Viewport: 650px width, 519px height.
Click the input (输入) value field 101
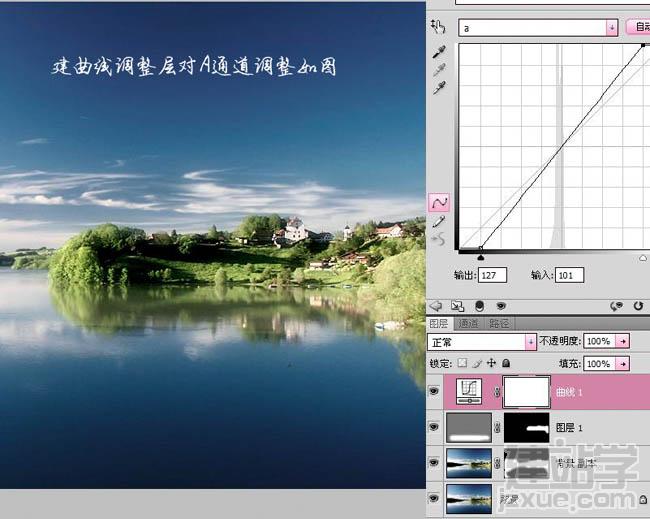click(x=569, y=275)
